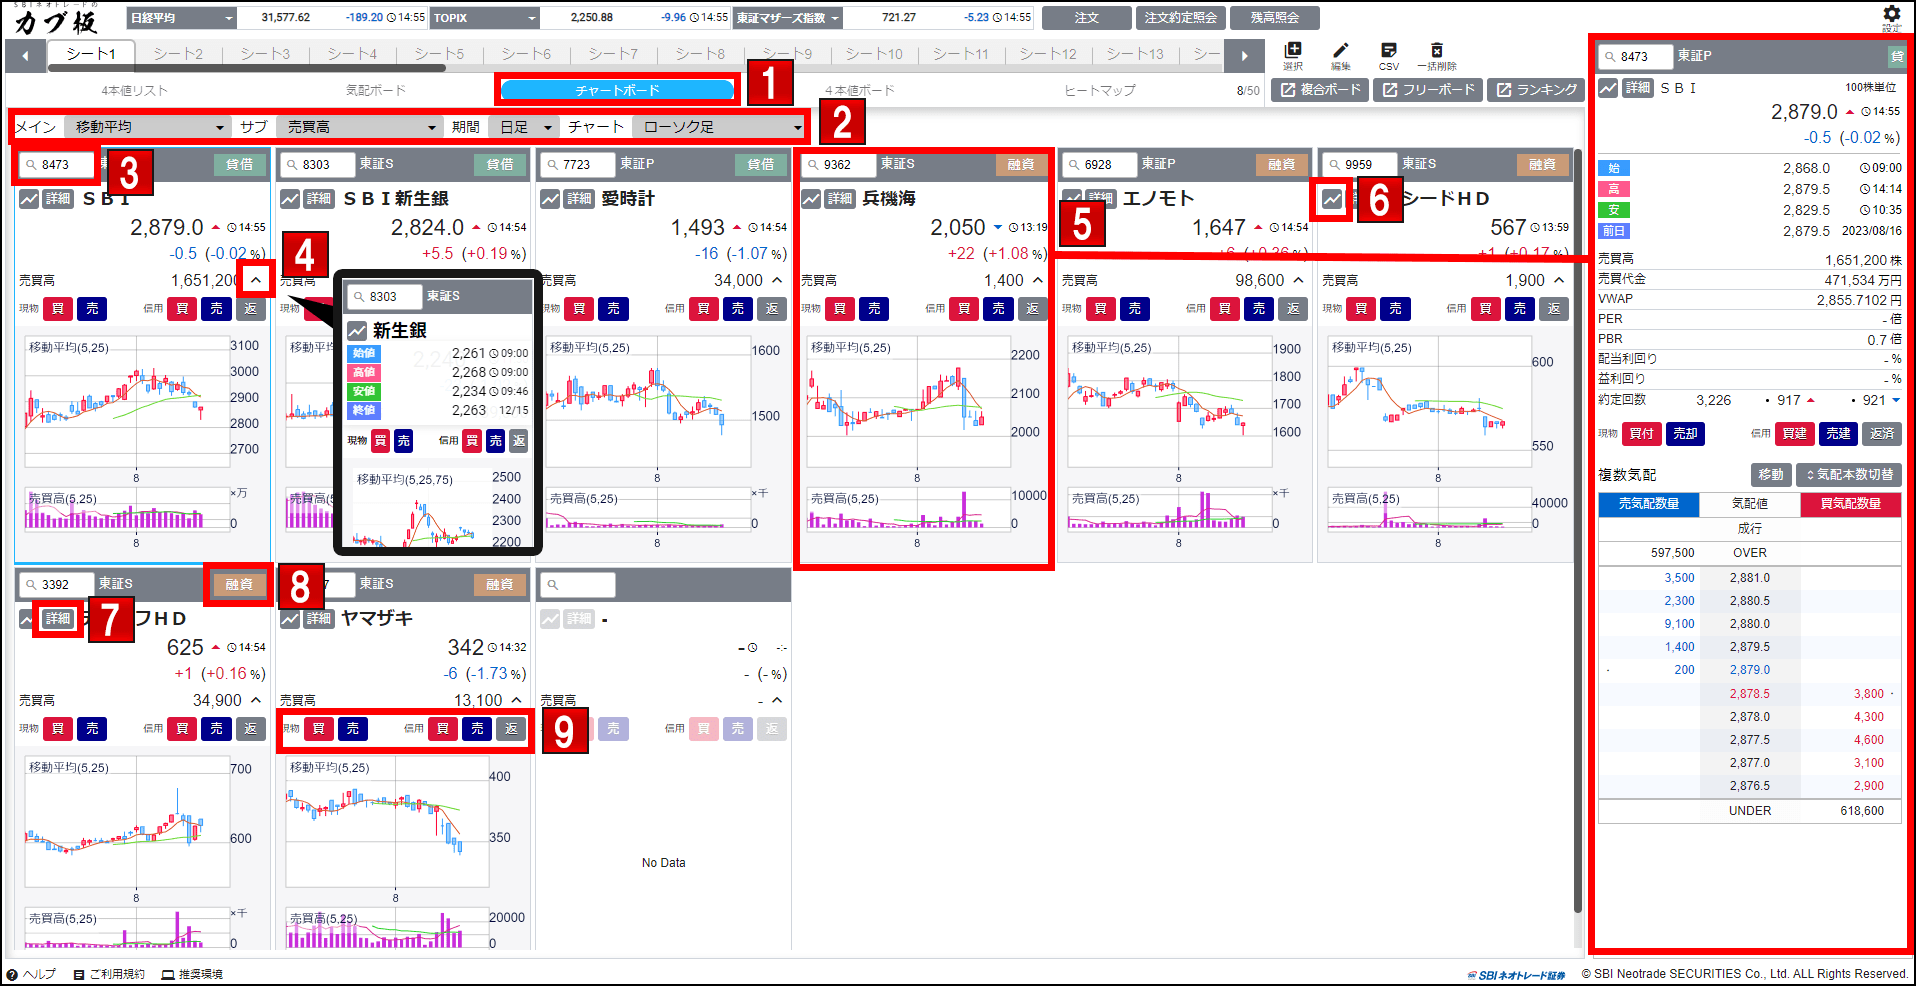Open the 4本値リスト view
Screen dimensions: 1916x986
pyautogui.click(x=135, y=90)
